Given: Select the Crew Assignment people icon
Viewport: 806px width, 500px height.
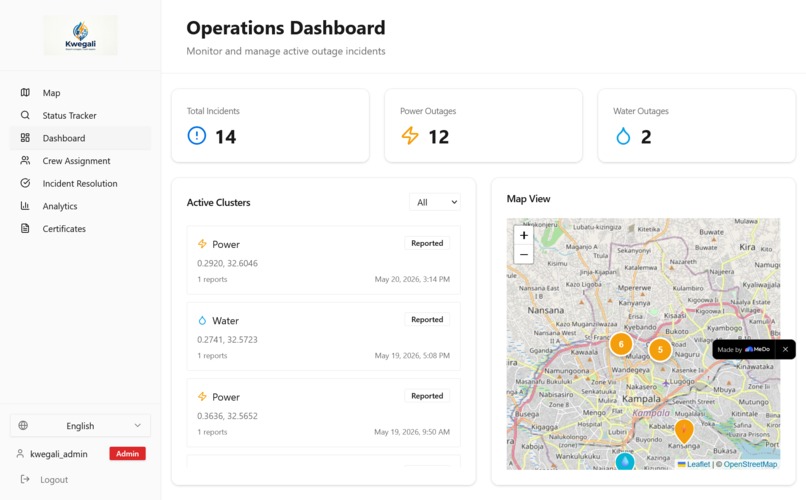Looking at the screenshot, I should tap(25, 160).
